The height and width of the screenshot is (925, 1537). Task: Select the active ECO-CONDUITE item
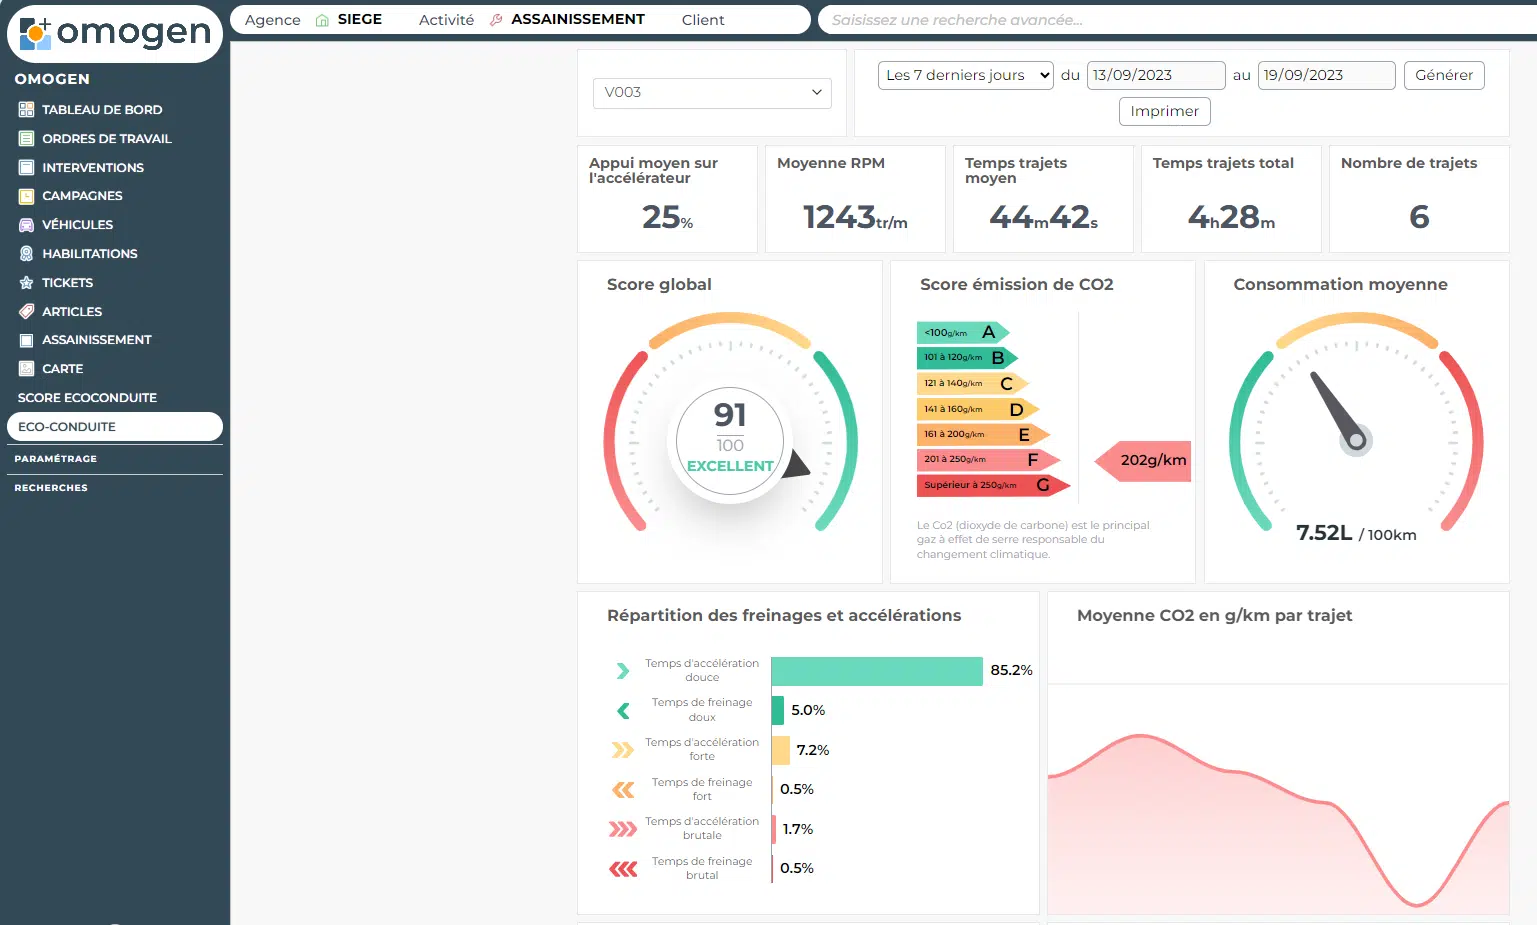115,427
